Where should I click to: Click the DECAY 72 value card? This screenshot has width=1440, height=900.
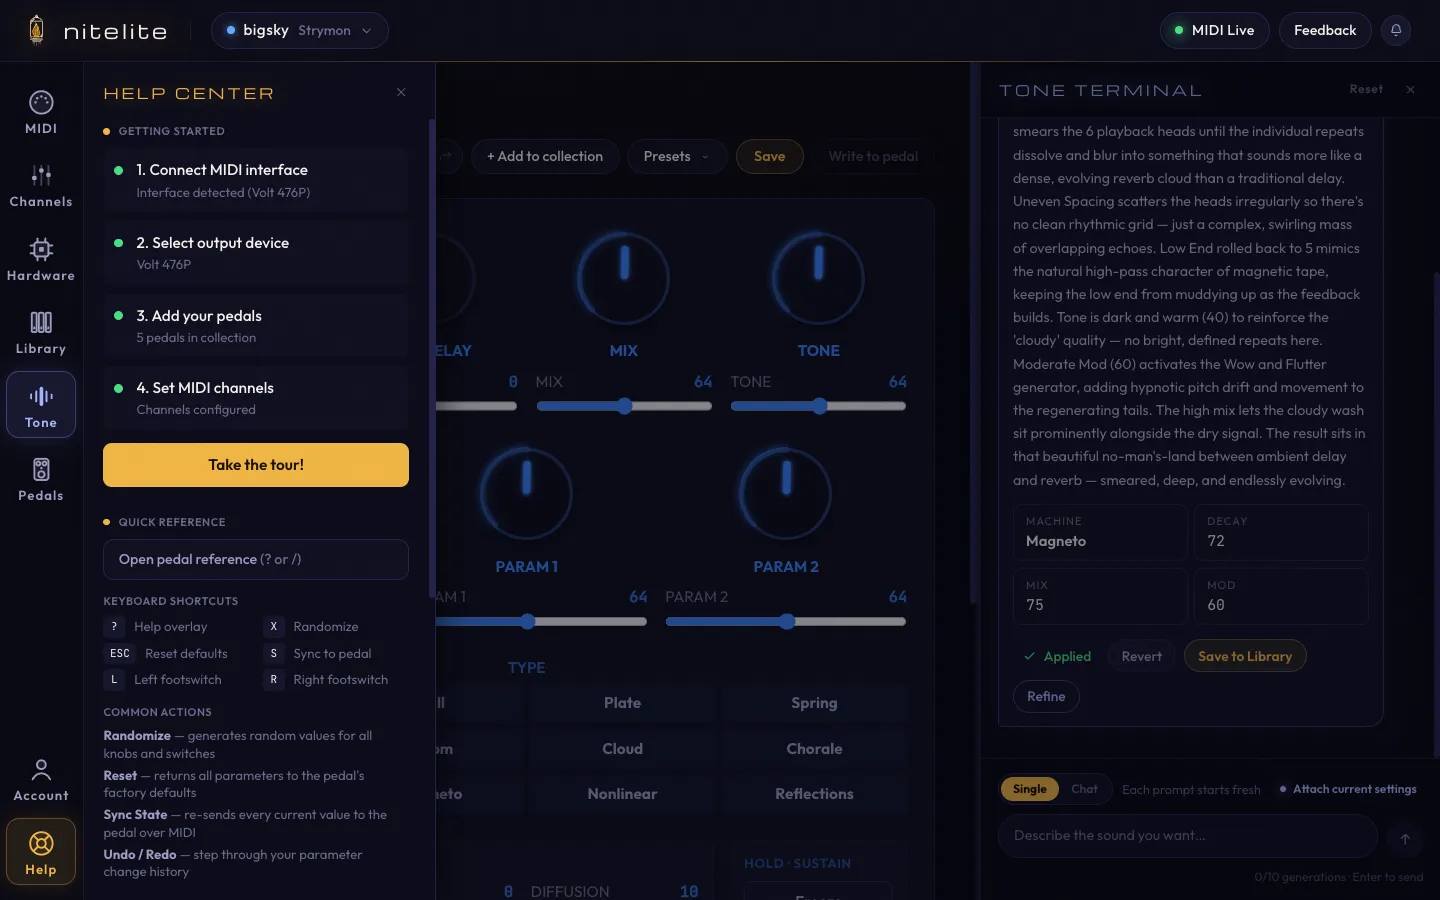pyautogui.click(x=1281, y=532)
